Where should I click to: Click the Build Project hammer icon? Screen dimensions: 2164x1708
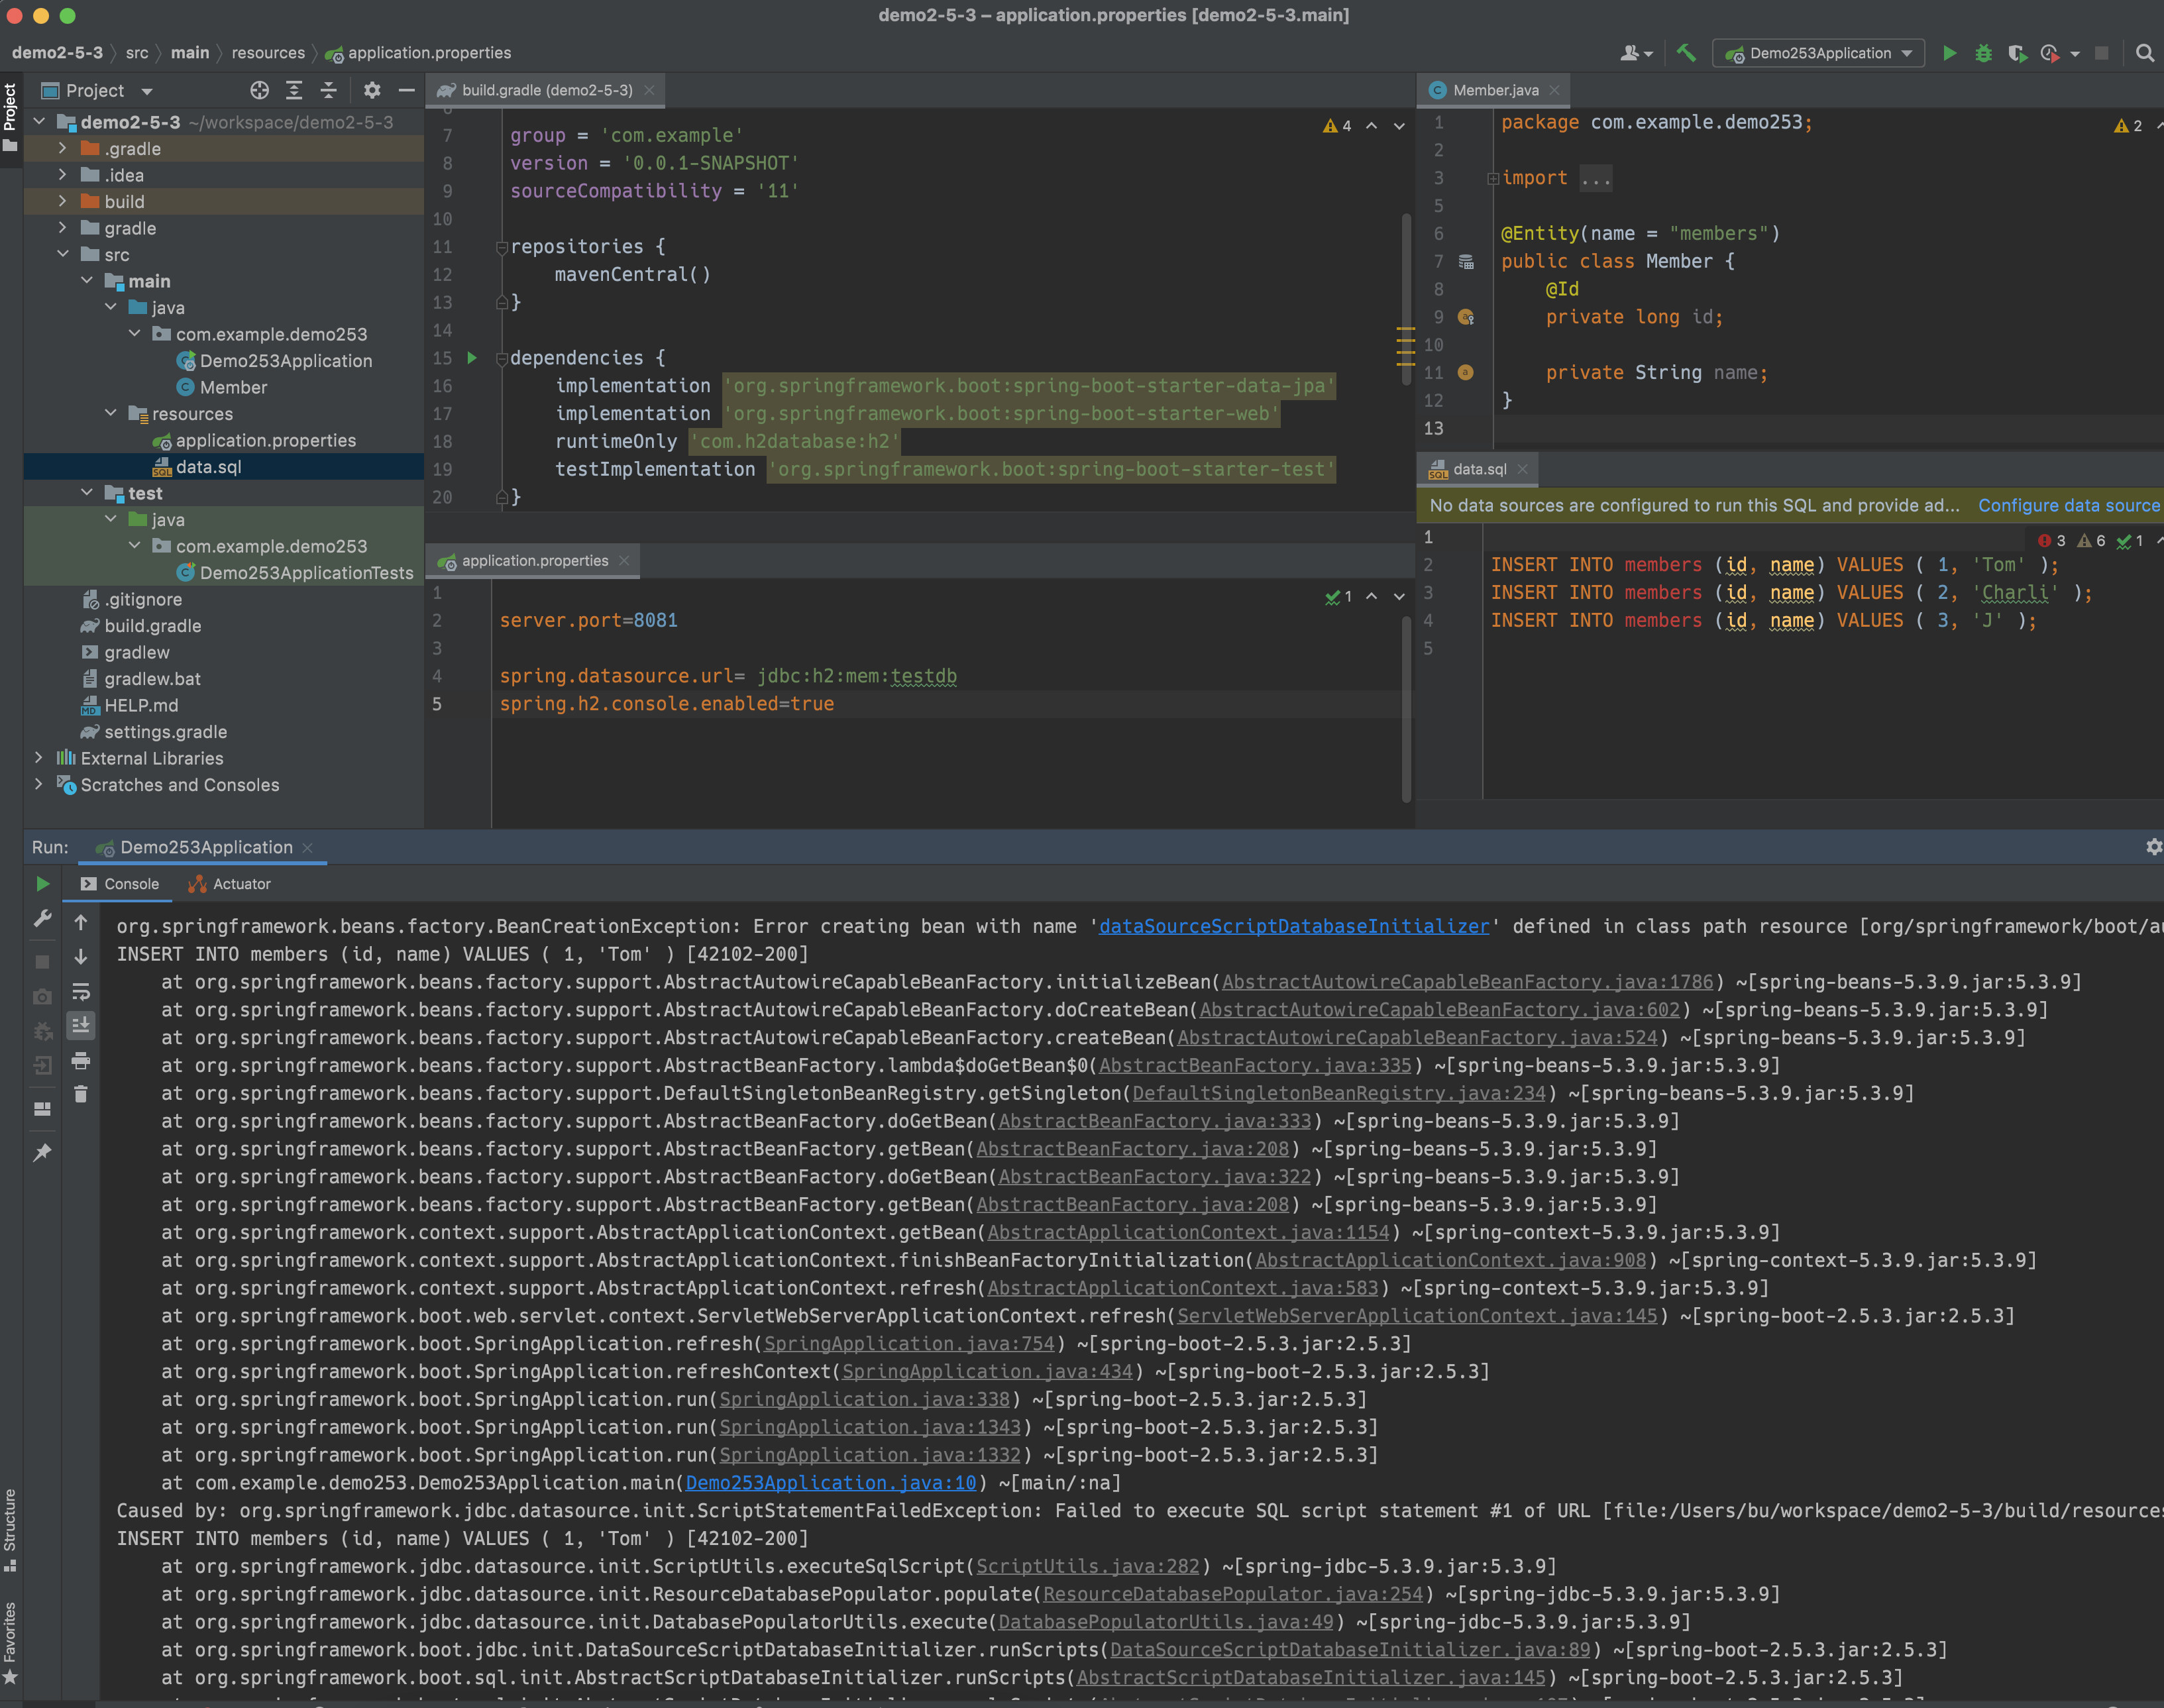(1686, 53)
